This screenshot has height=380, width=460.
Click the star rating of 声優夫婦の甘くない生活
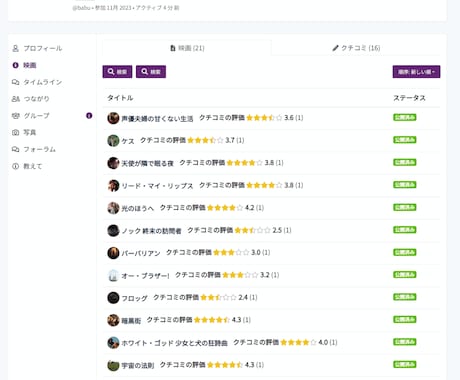pos(264,118)
